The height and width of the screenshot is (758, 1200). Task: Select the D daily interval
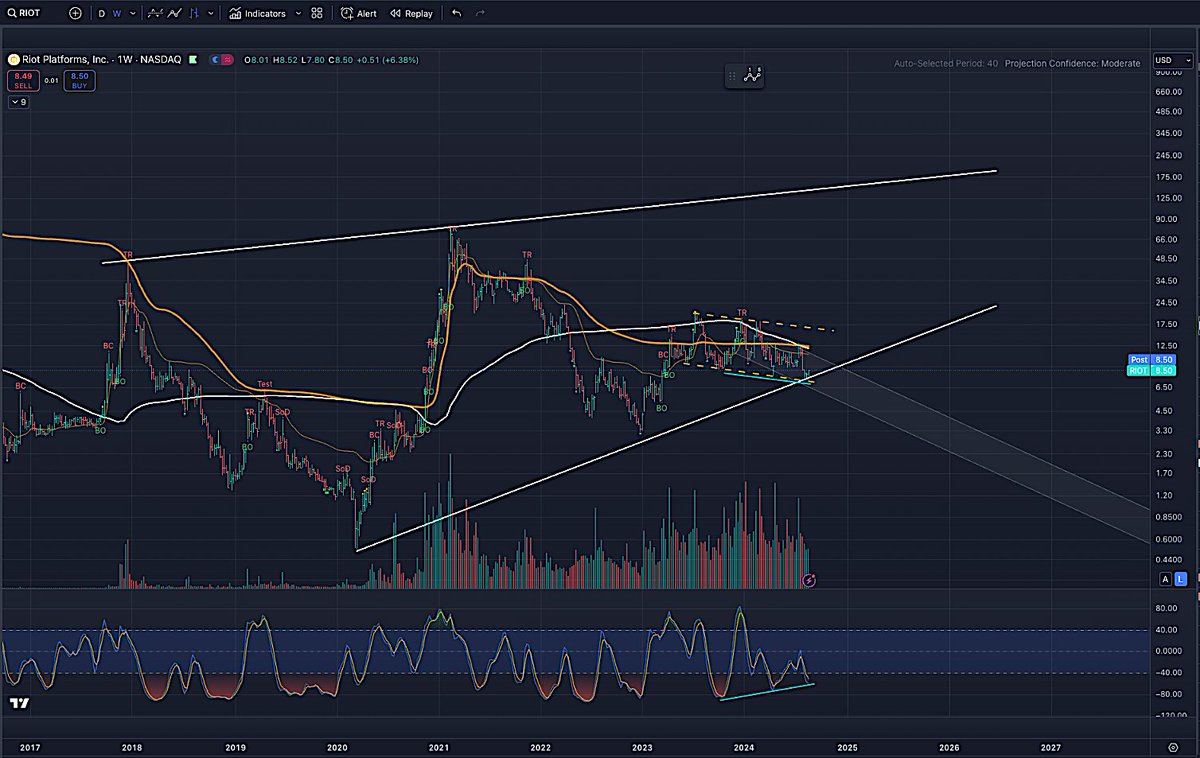102,14
